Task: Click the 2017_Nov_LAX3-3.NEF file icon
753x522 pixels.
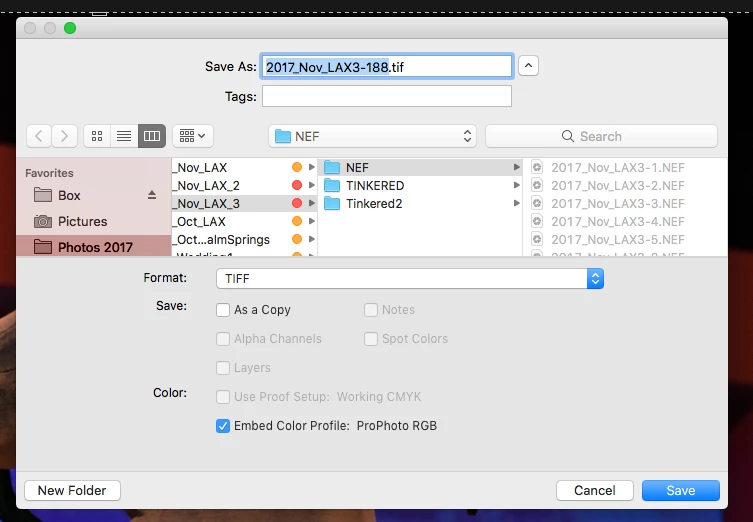Action: [x=537, y=203]
